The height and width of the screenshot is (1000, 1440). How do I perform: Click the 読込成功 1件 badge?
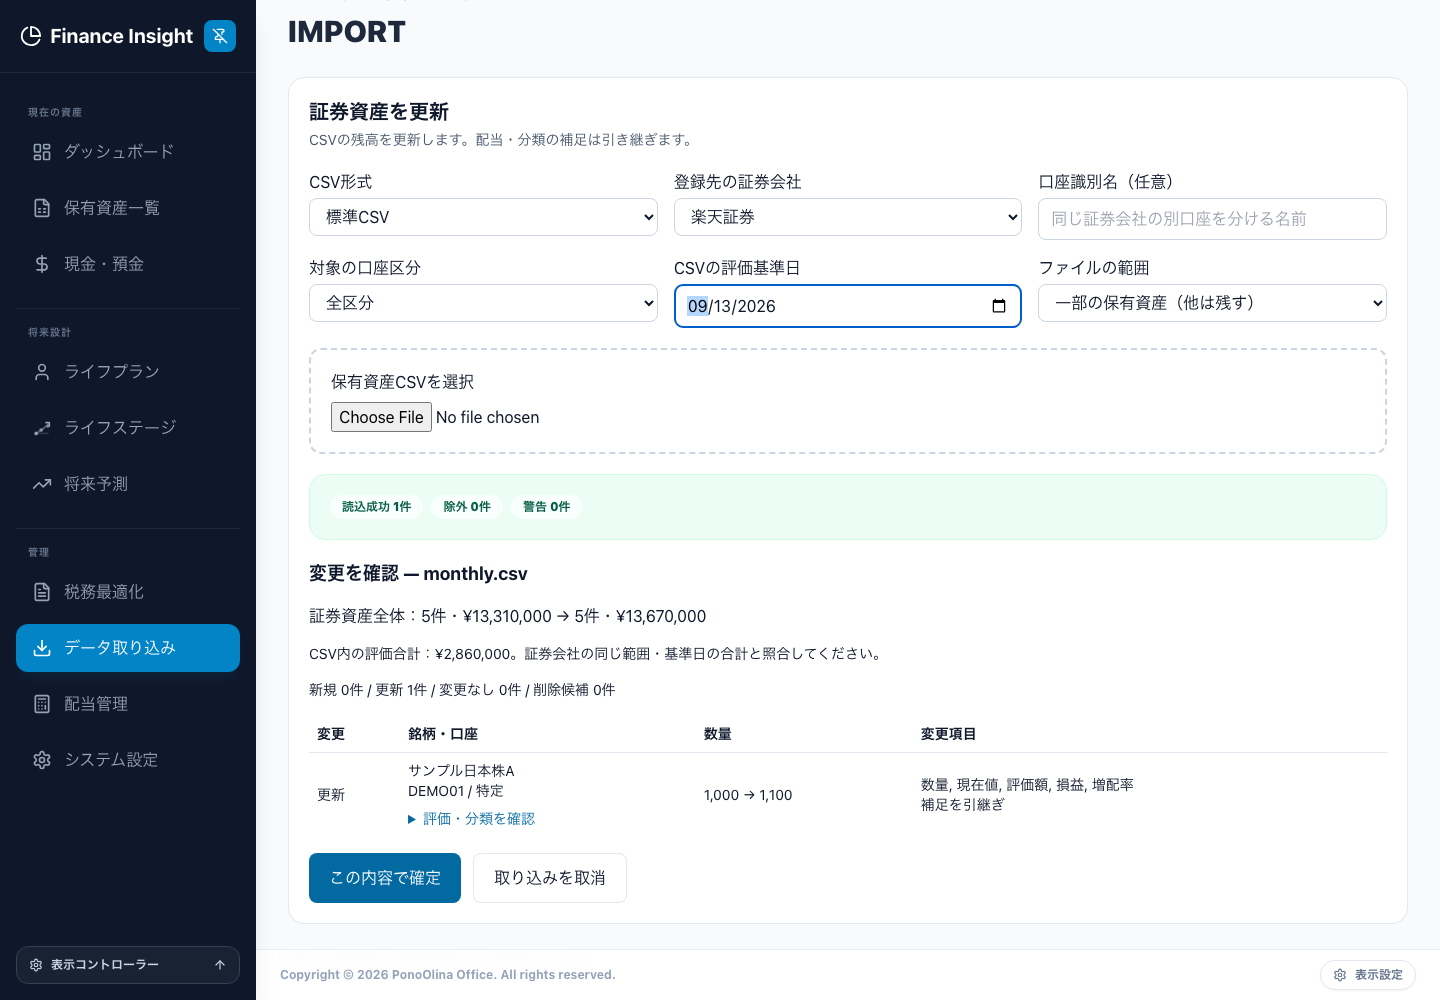(x=376, y=507)
